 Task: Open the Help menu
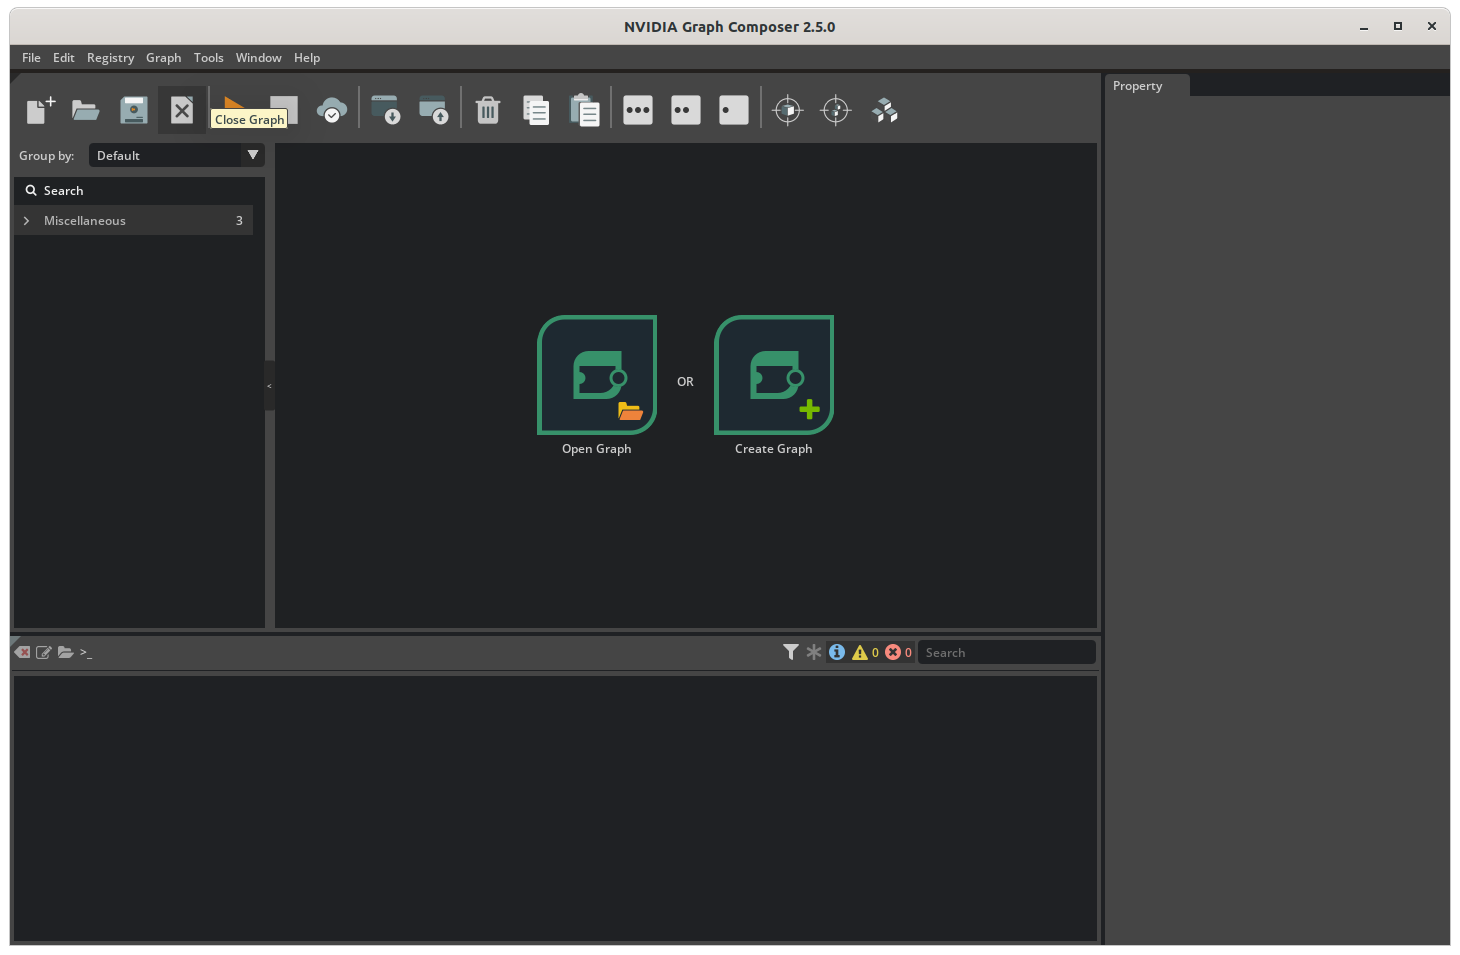(307, 58)
